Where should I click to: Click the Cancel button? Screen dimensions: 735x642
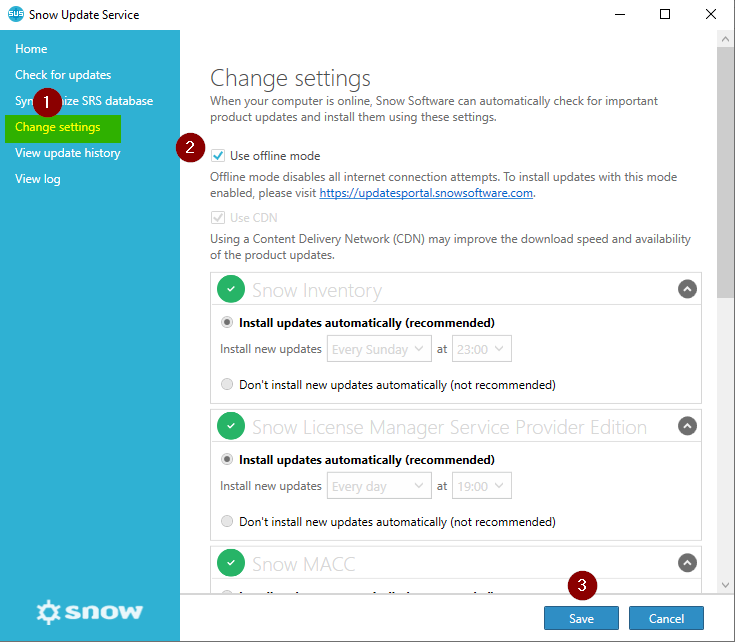(x=666, y=619)
